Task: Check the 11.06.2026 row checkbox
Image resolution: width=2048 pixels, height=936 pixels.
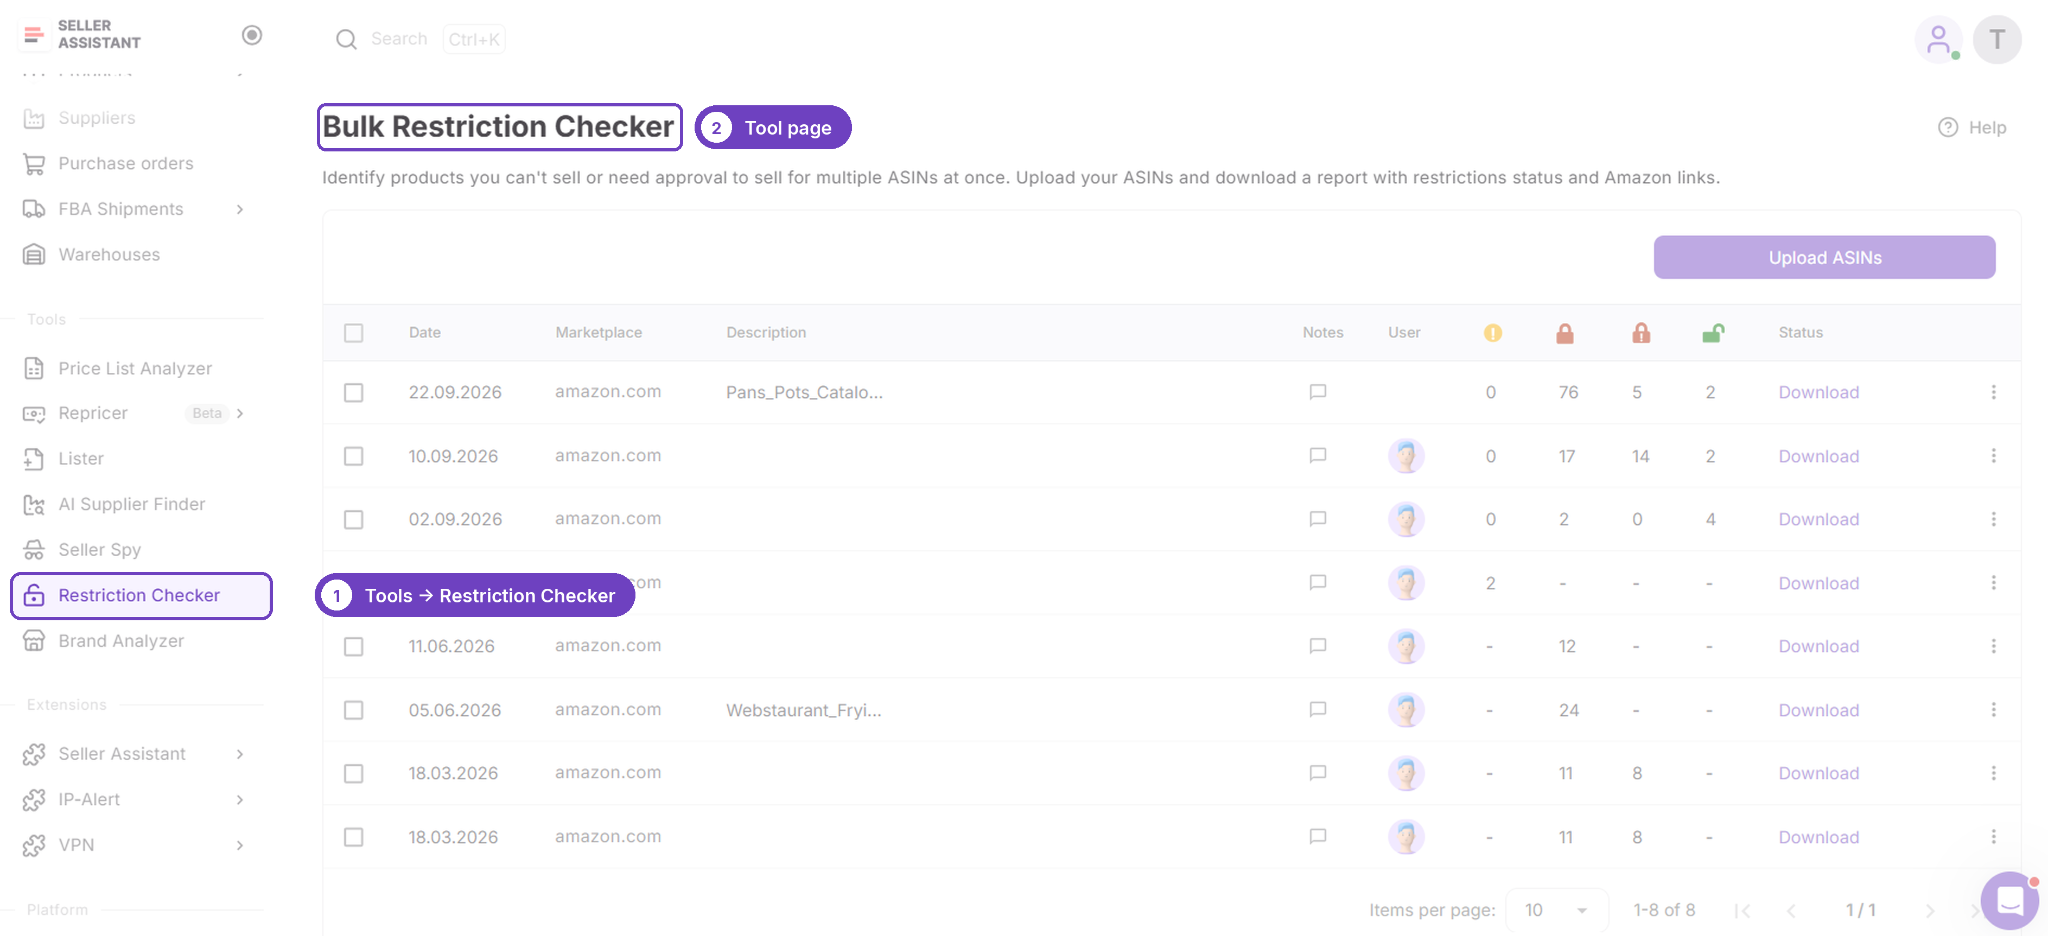Action: coord(354,647)
